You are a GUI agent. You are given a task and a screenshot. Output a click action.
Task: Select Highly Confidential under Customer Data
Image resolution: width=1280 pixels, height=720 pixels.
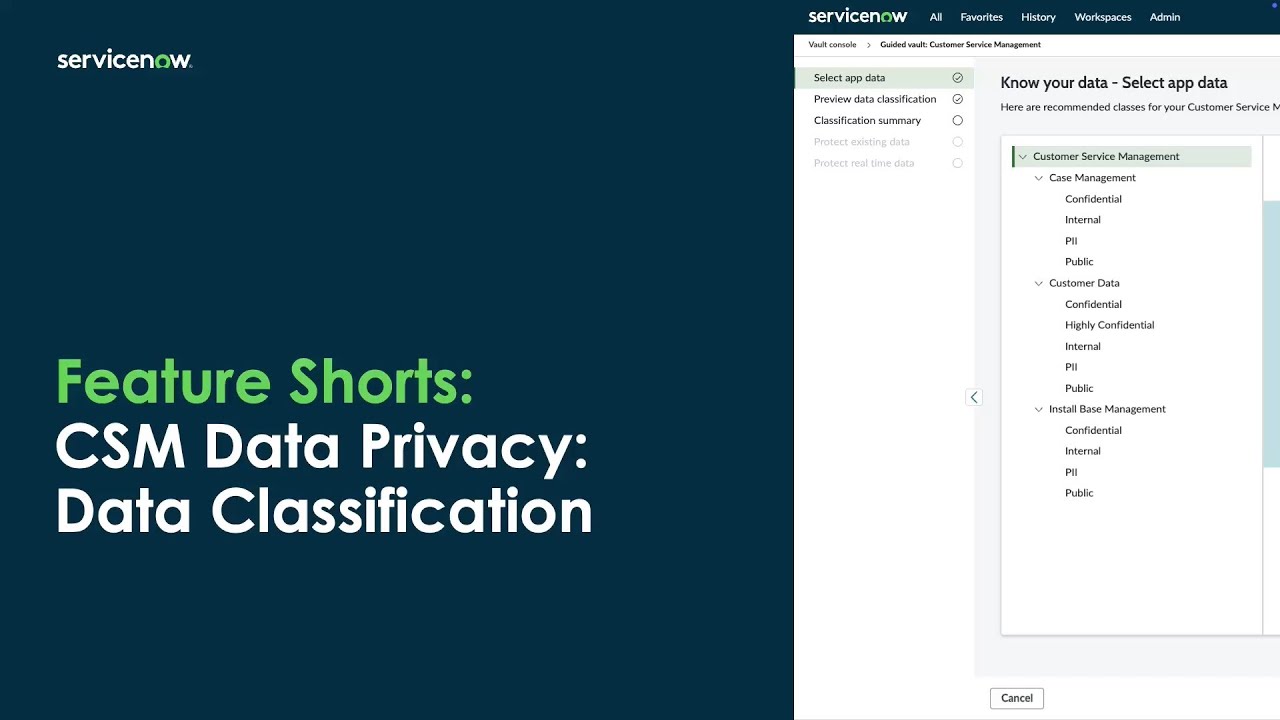coord(1109,325)
